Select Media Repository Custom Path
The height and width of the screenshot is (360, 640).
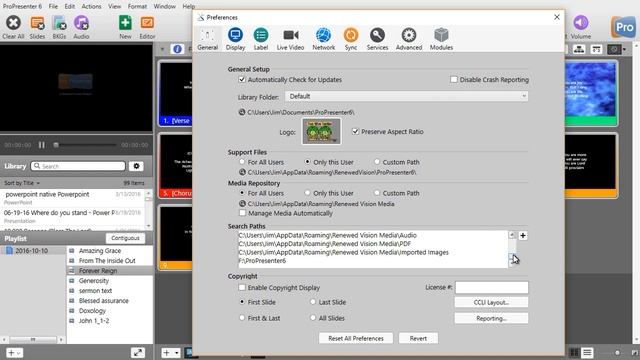pyautogui.click(x=377, y=193)
